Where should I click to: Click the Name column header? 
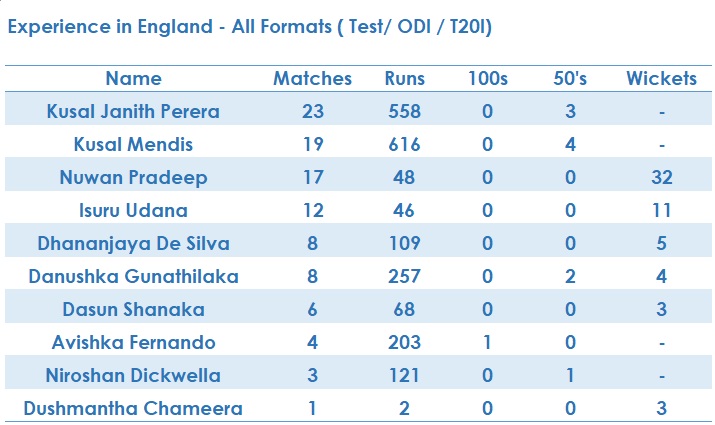(x=134, y=78)
